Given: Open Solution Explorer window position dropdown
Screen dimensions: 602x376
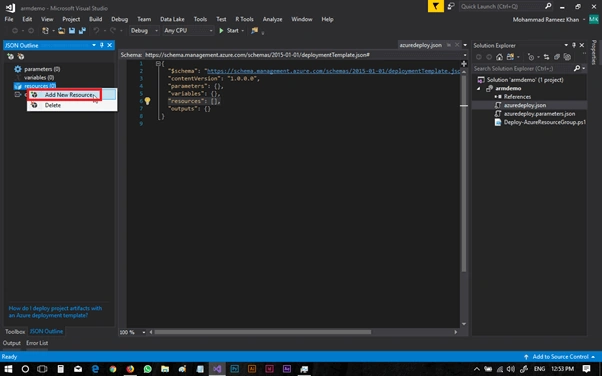Looking at the screenshot, I should 566,45.
